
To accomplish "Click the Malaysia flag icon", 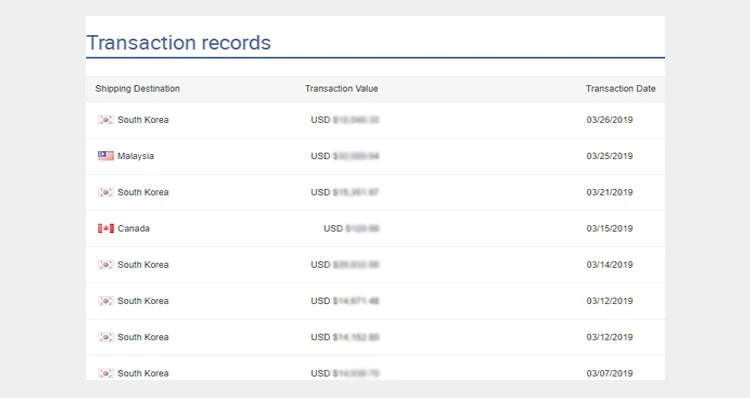I will pyautogui.click(x=106, y=156).
